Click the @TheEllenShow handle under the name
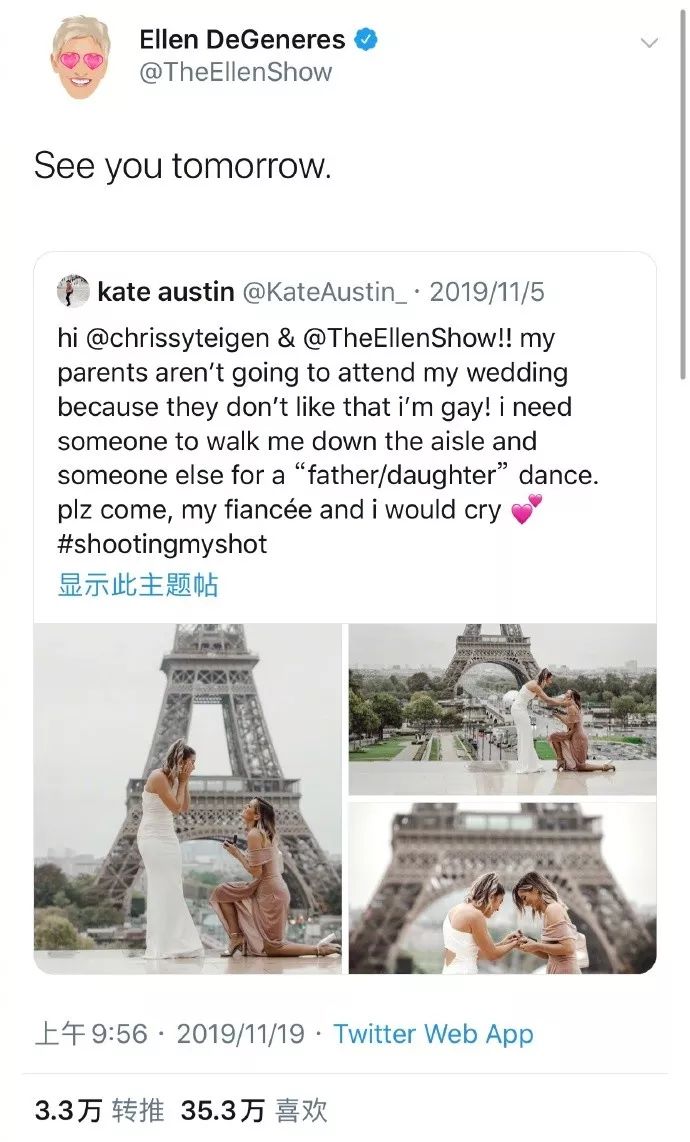This screenshot has width=690, height=1142. pos(236,73)
